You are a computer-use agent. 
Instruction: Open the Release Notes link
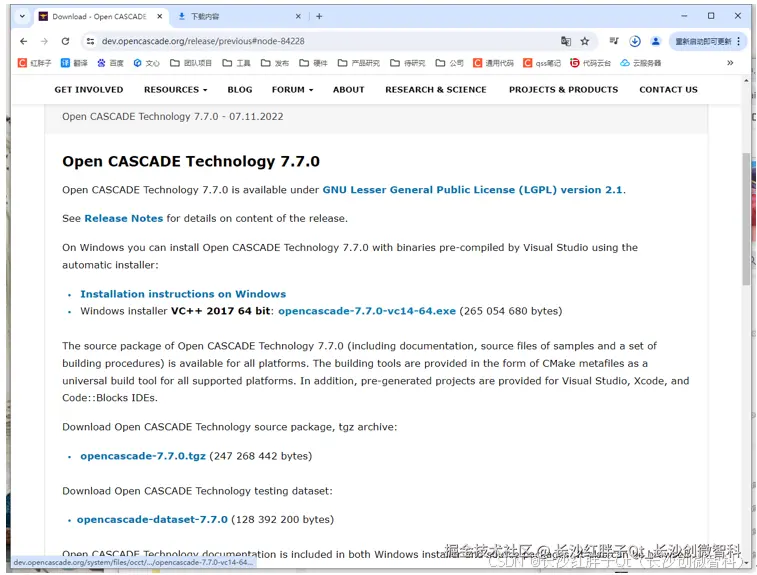pos(124,218)
